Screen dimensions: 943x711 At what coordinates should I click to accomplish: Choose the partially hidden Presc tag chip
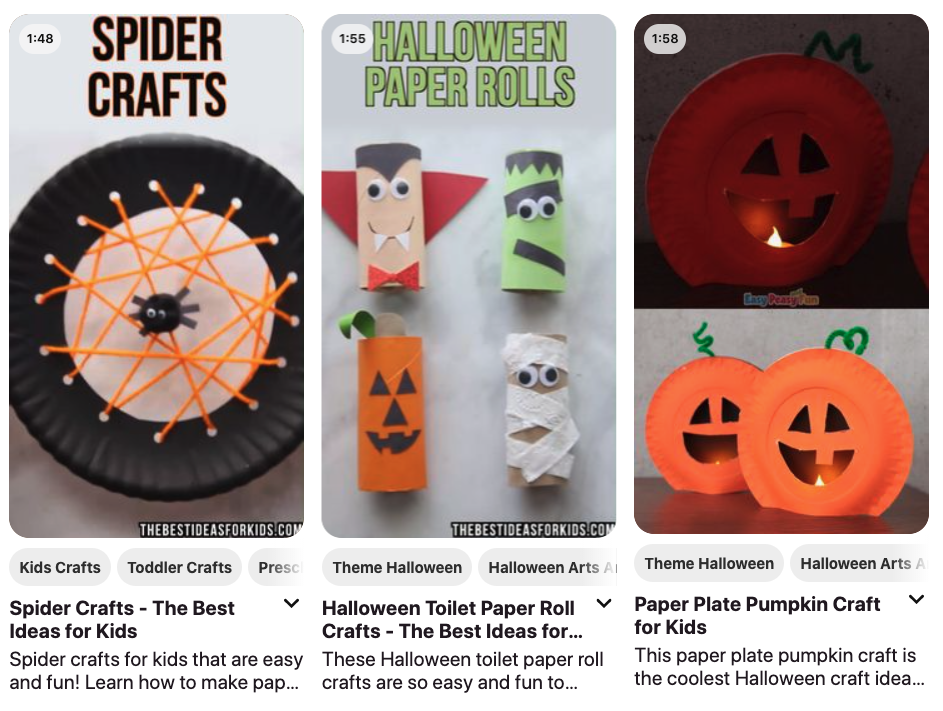[x=277, y=567]
